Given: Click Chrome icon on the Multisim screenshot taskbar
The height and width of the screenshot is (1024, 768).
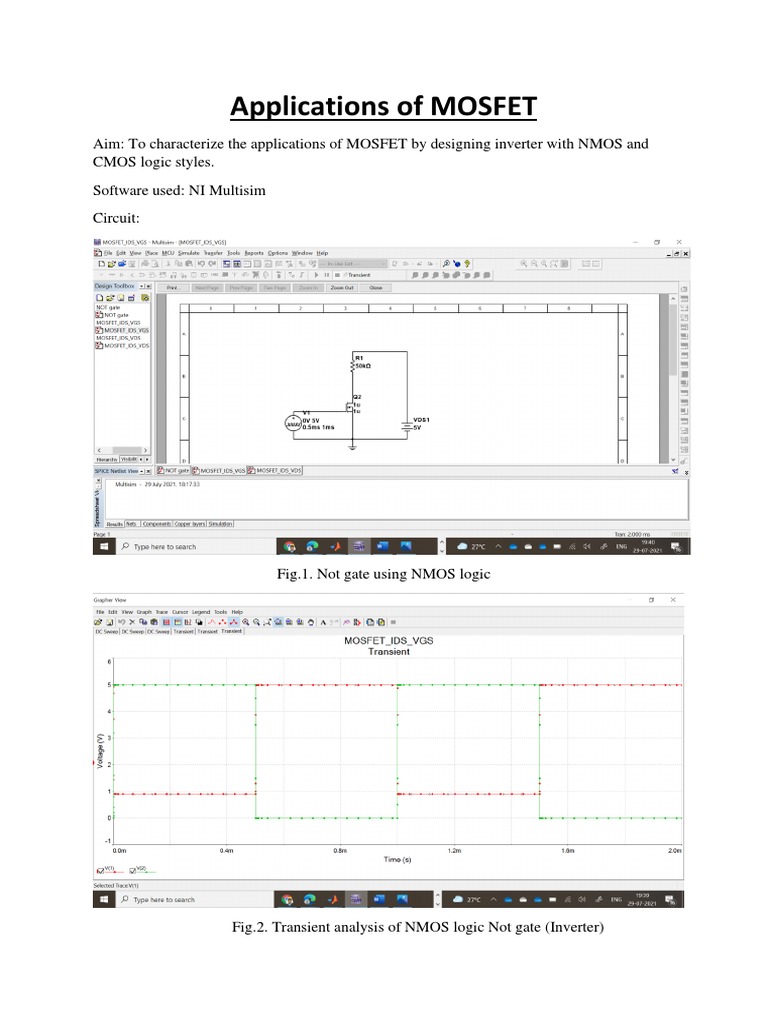Looking at the screenshot, I should 290,547.
